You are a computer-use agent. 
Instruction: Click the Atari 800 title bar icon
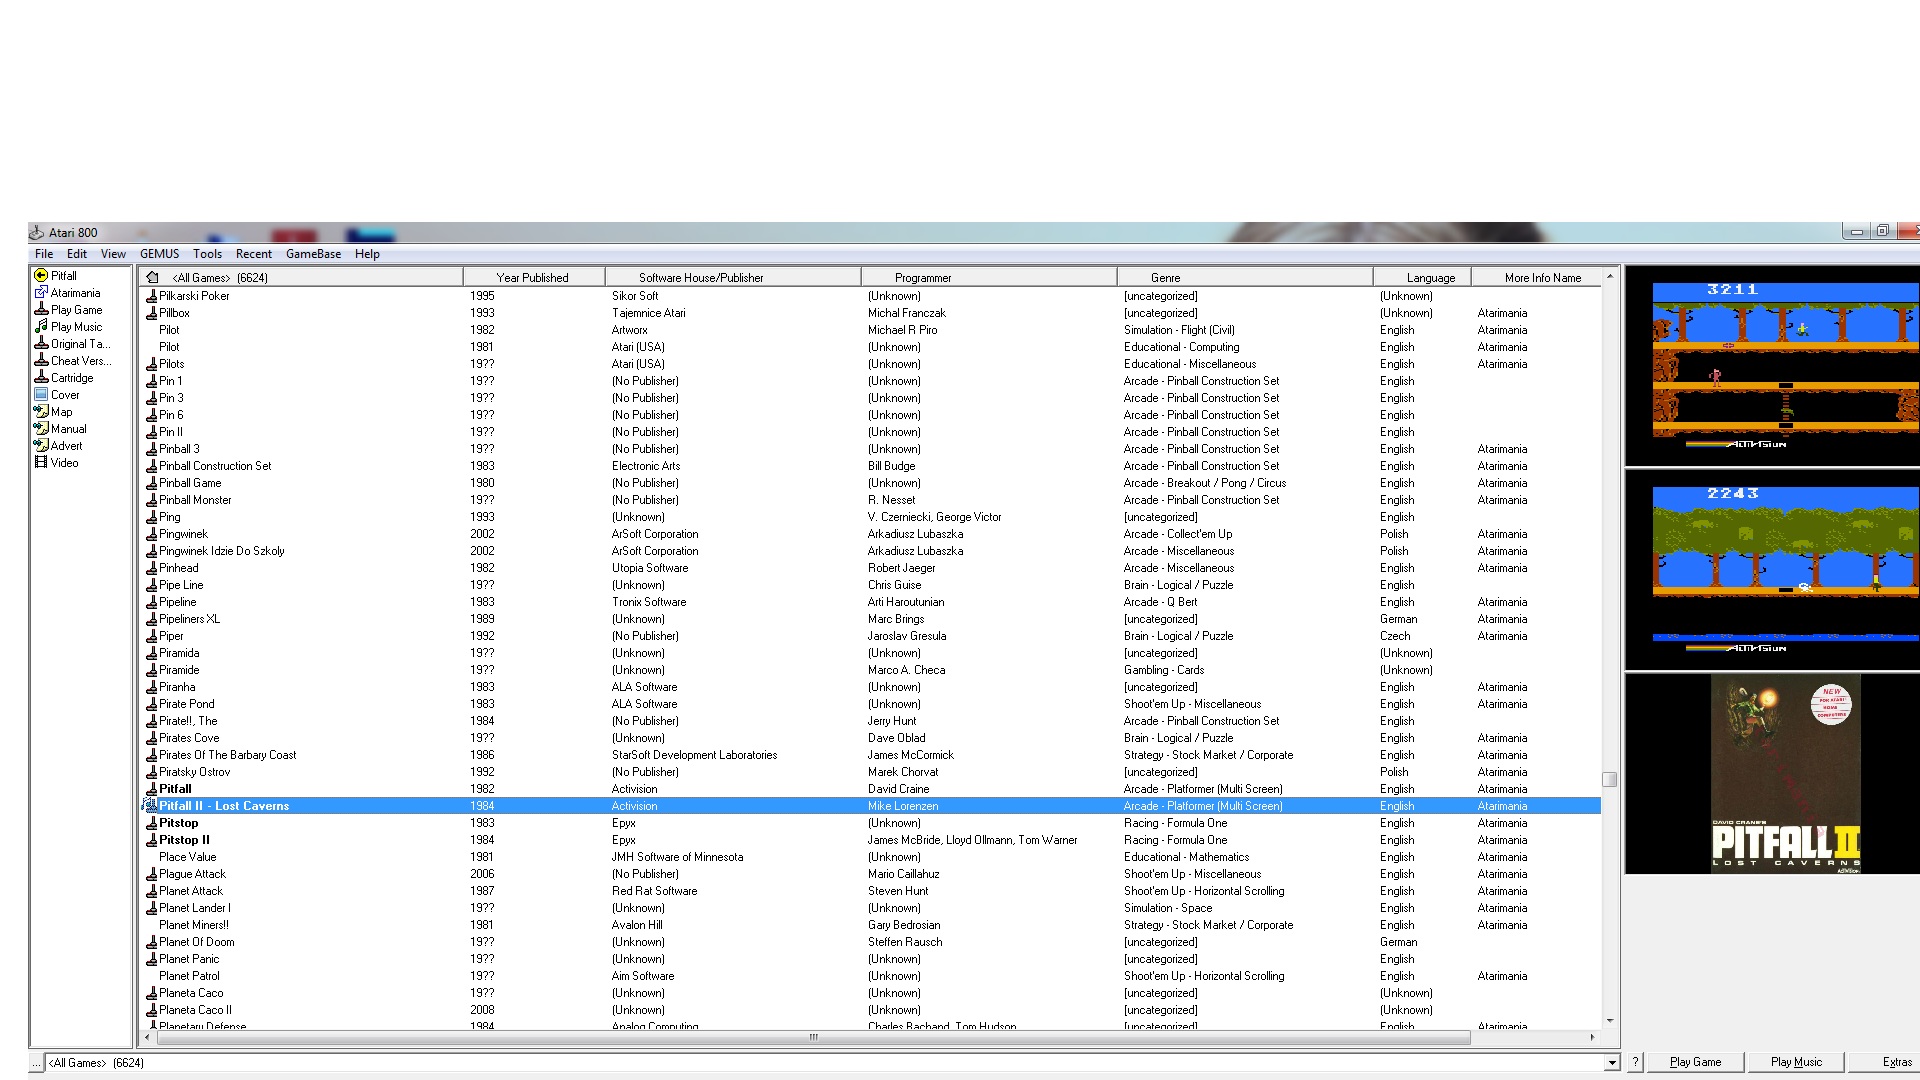coord(37,232)
